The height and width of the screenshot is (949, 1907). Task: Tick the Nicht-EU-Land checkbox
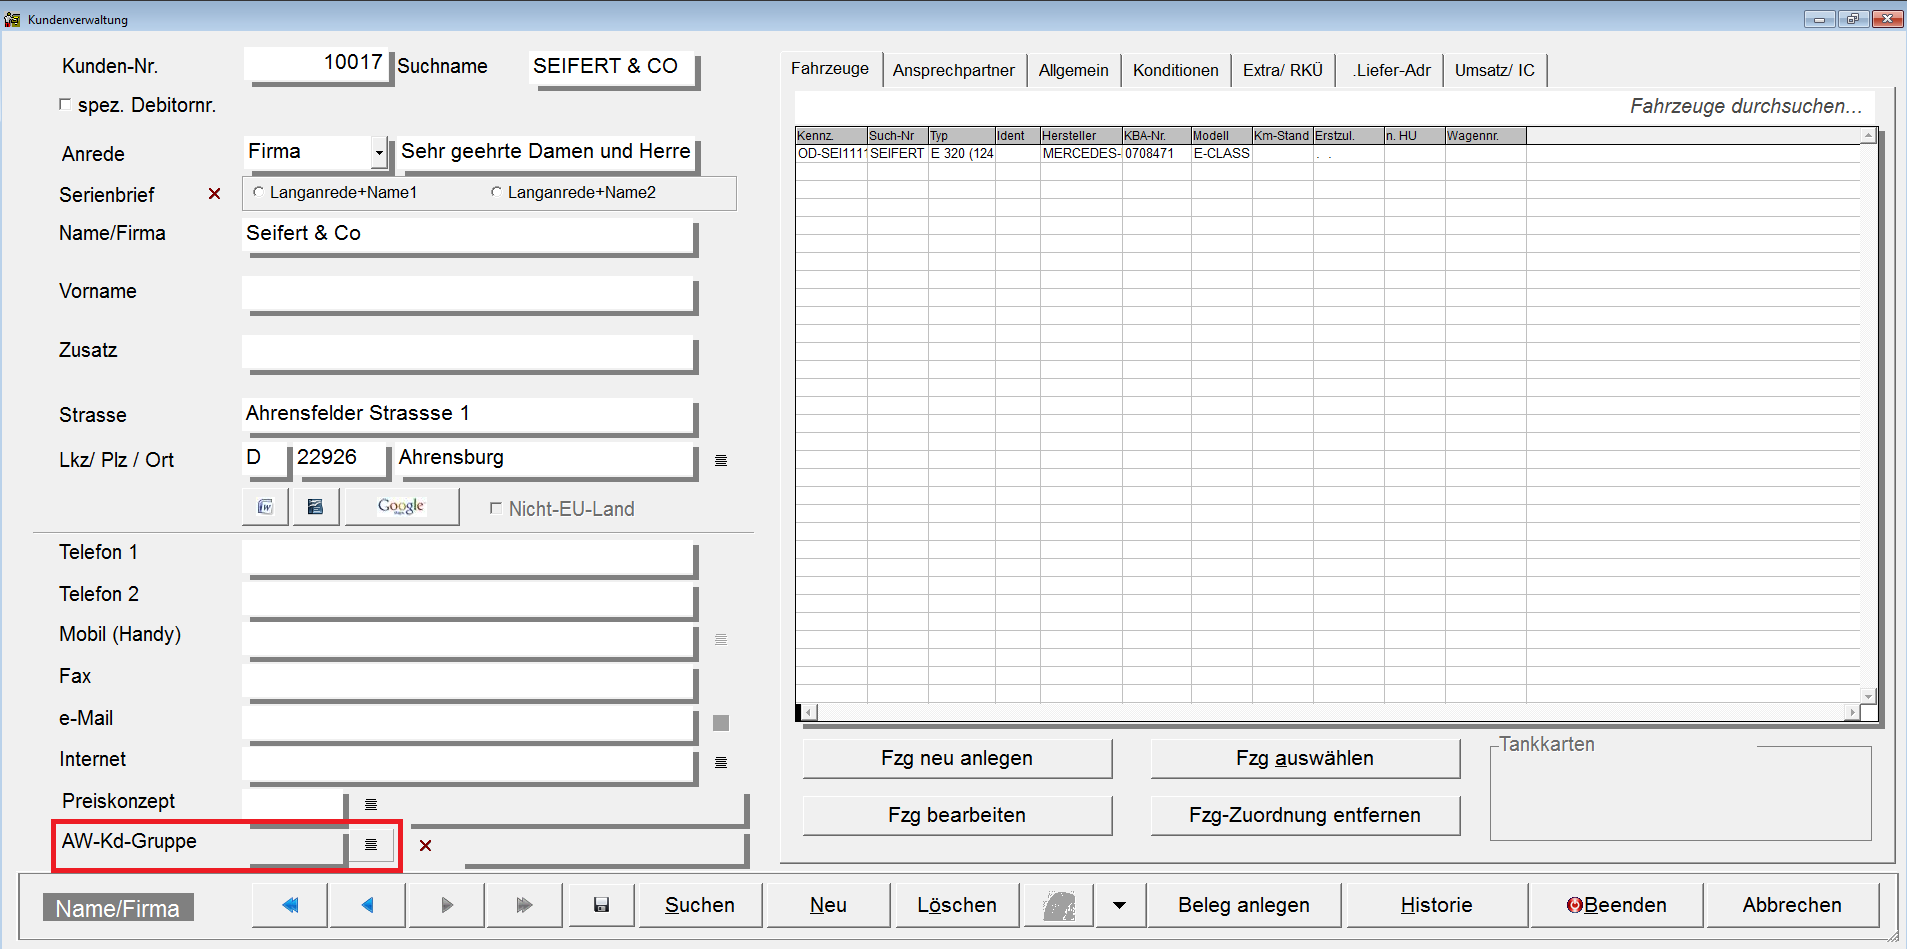tap(495, 508)
